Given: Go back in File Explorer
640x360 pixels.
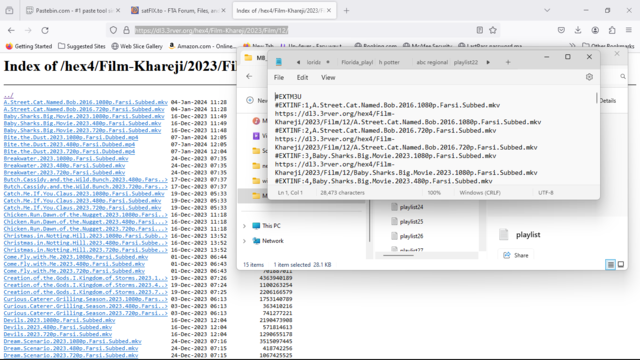Looking at the screenshot, I should (249, 76).
